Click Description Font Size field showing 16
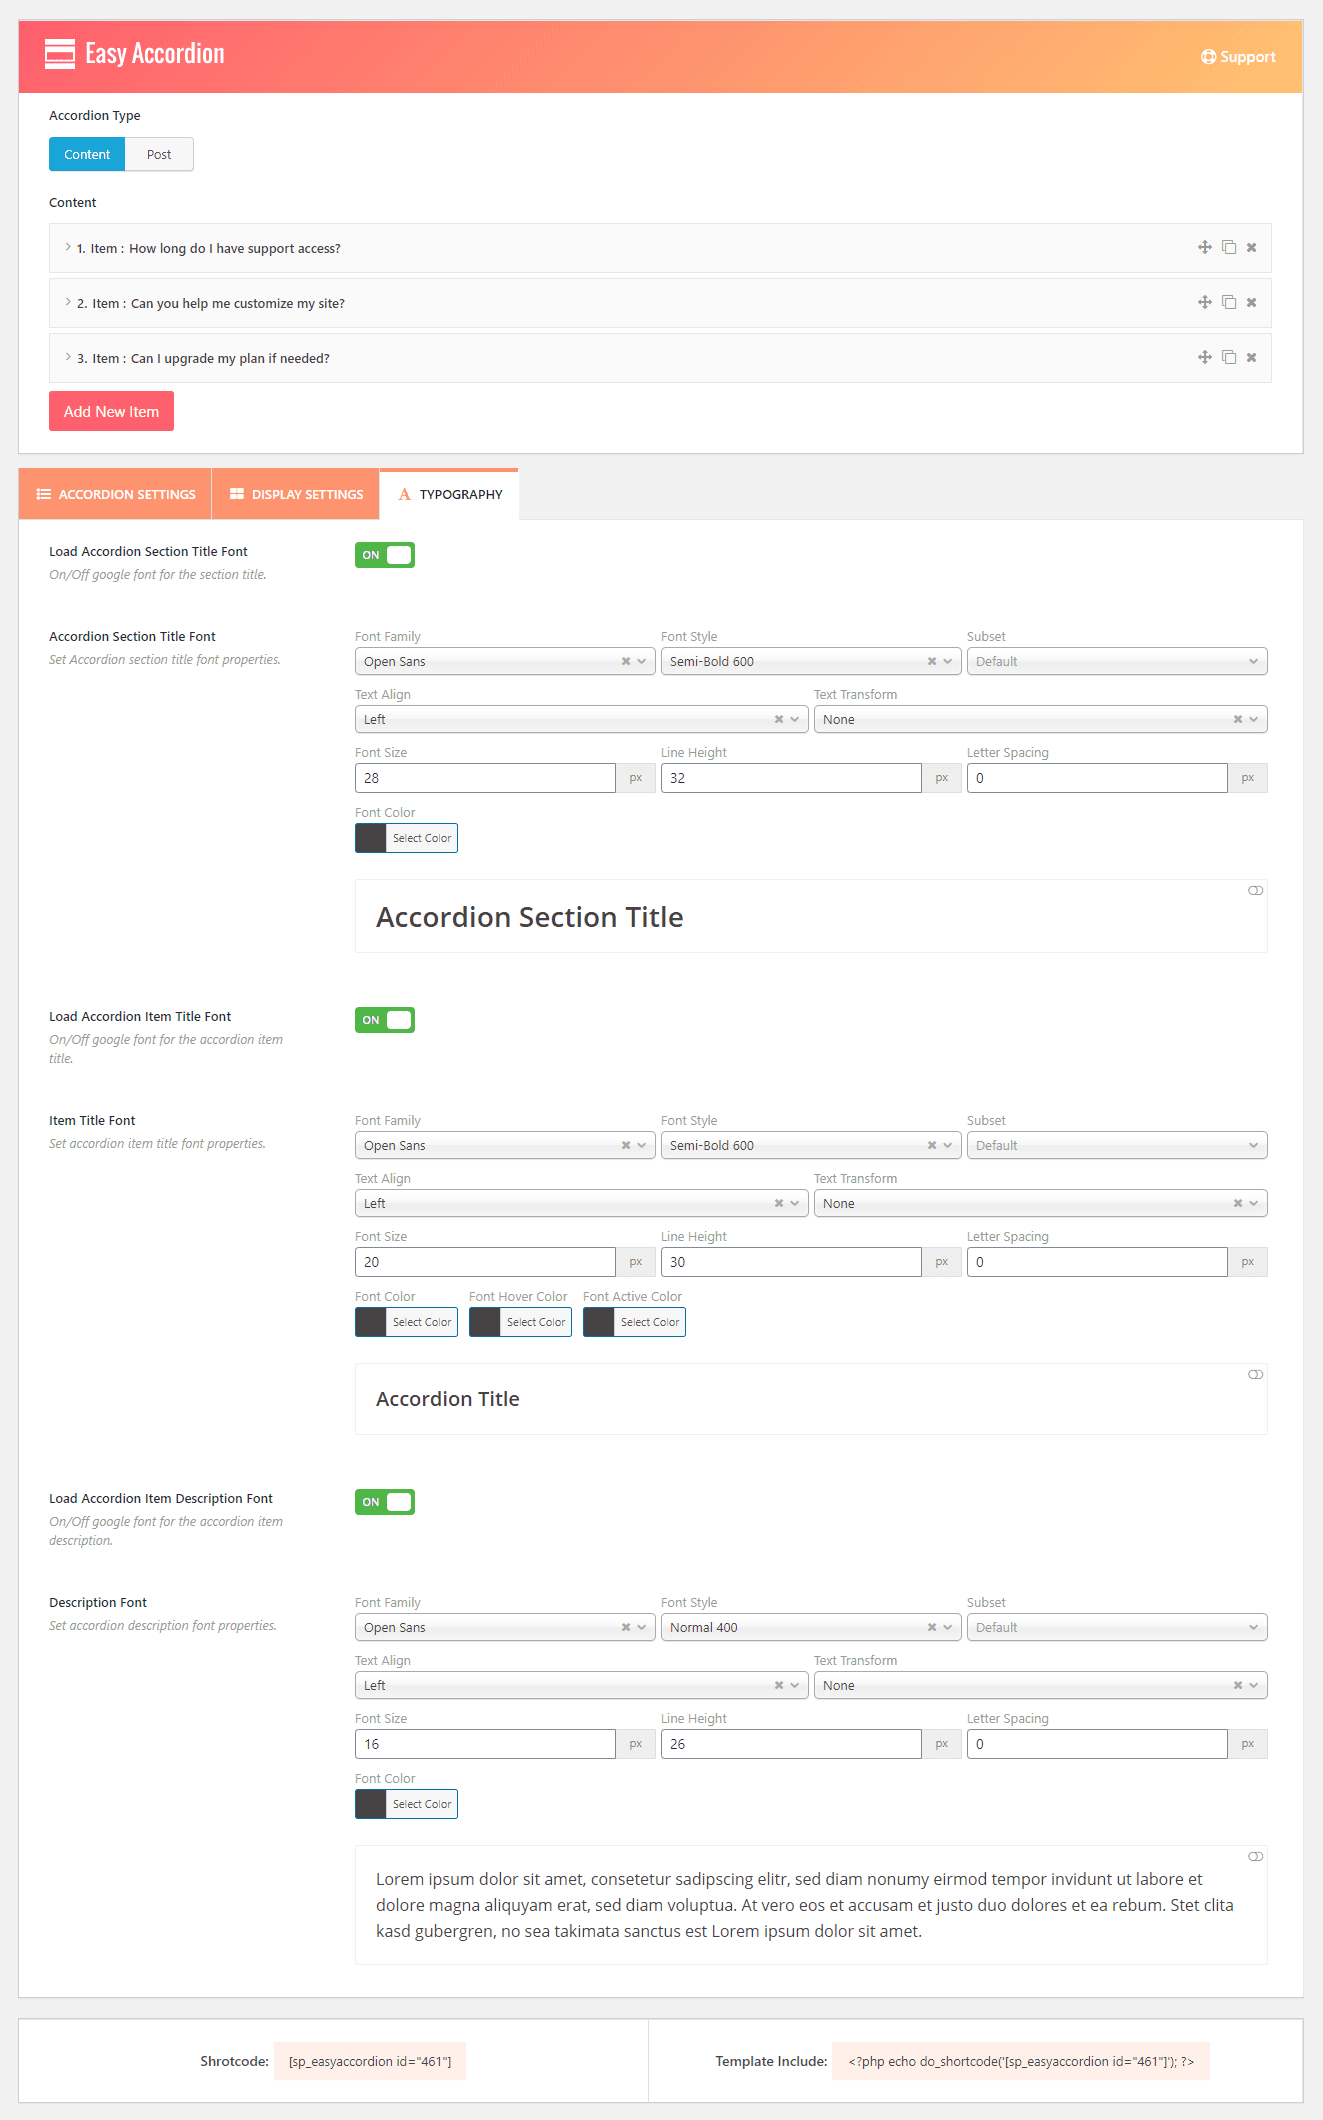 pyautogui.click(x=485, y=1744)
